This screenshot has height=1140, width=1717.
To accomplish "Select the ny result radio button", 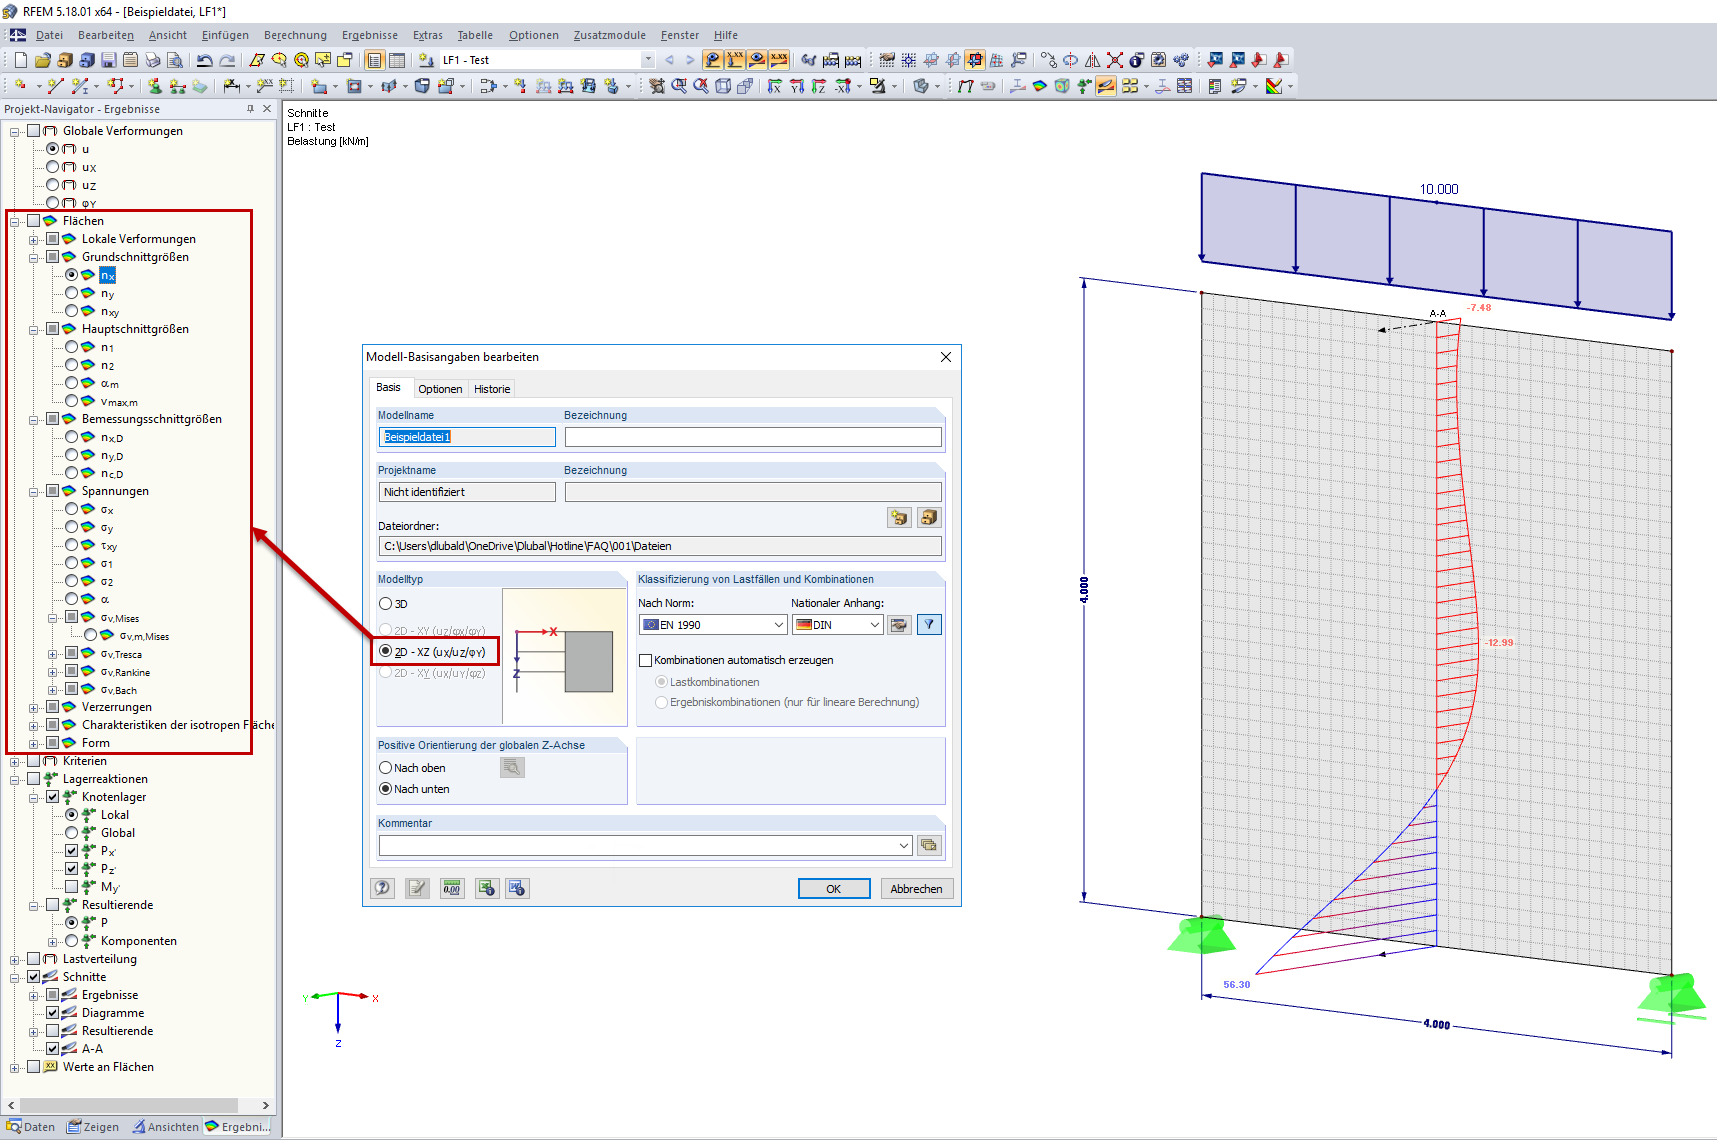I will (x=72, y=293).
